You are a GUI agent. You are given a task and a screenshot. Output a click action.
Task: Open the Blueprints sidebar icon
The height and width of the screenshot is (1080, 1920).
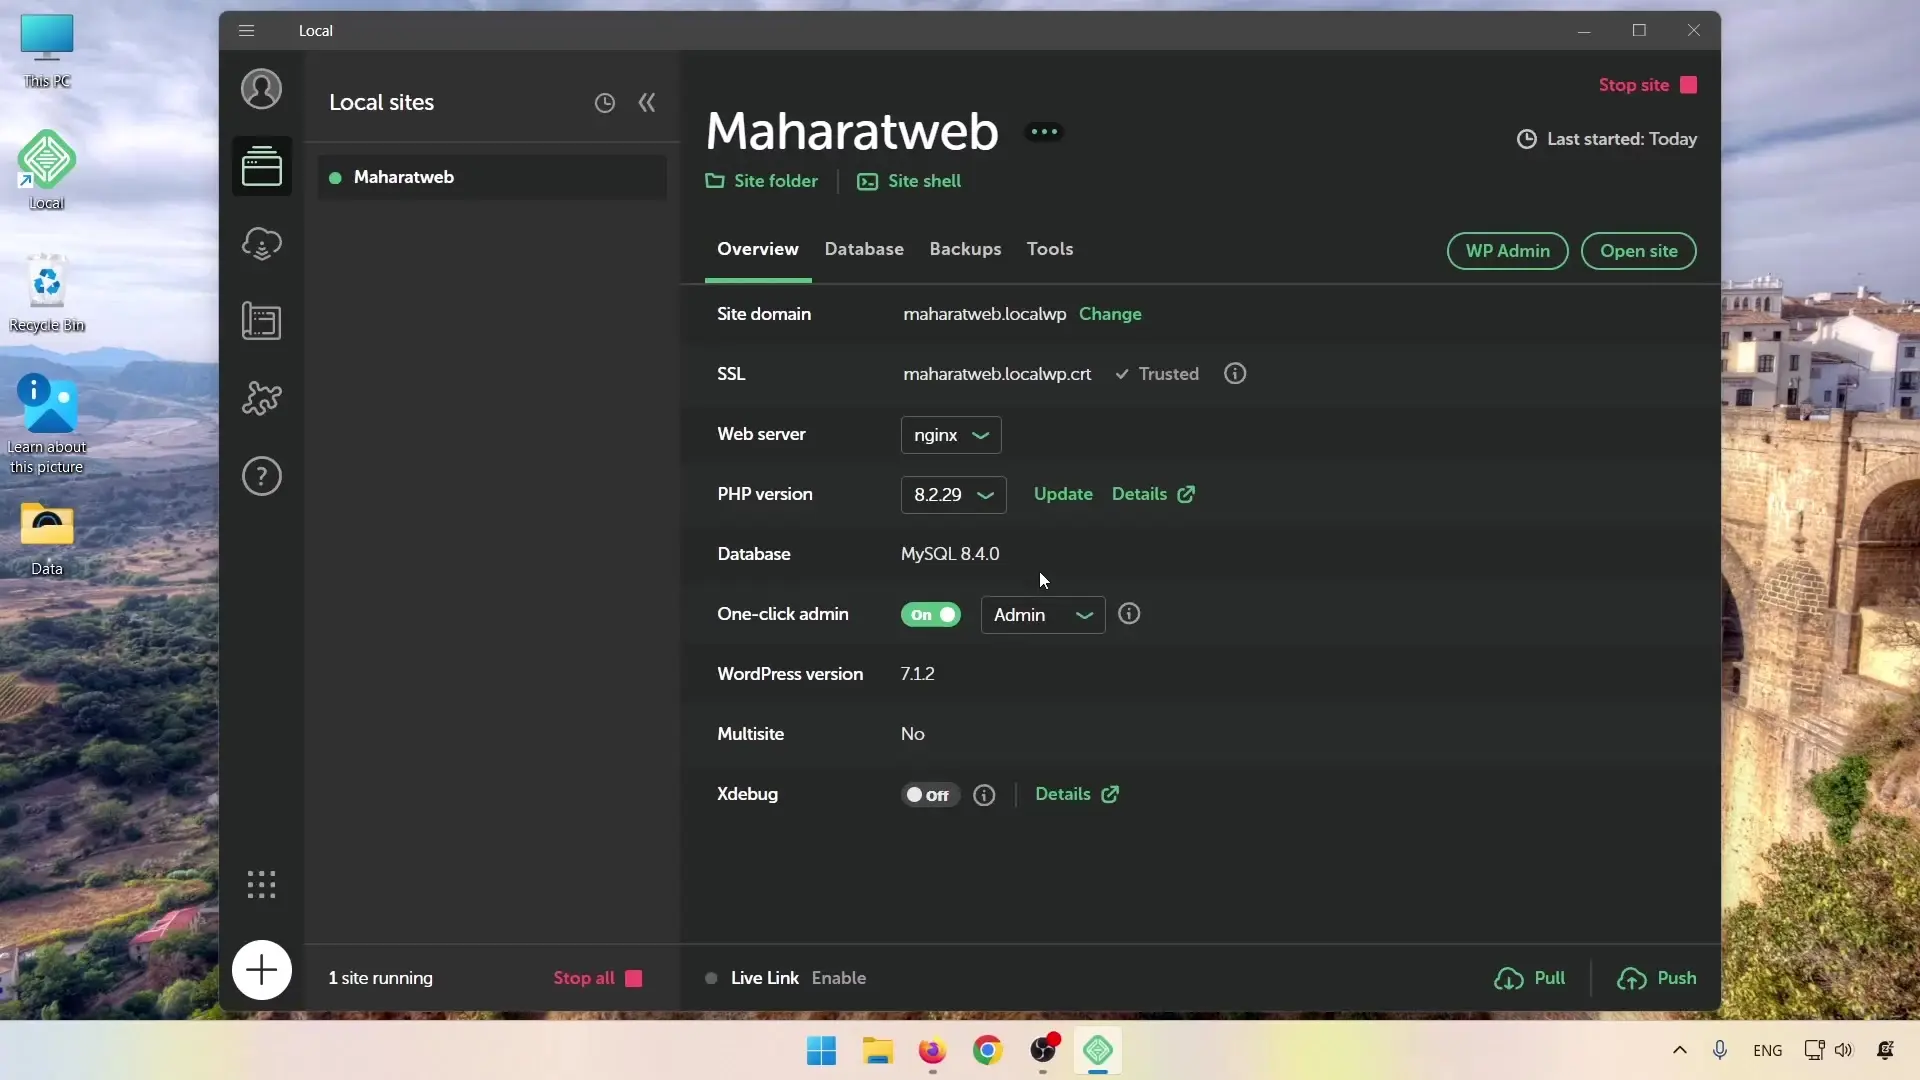tap(262, 321)
